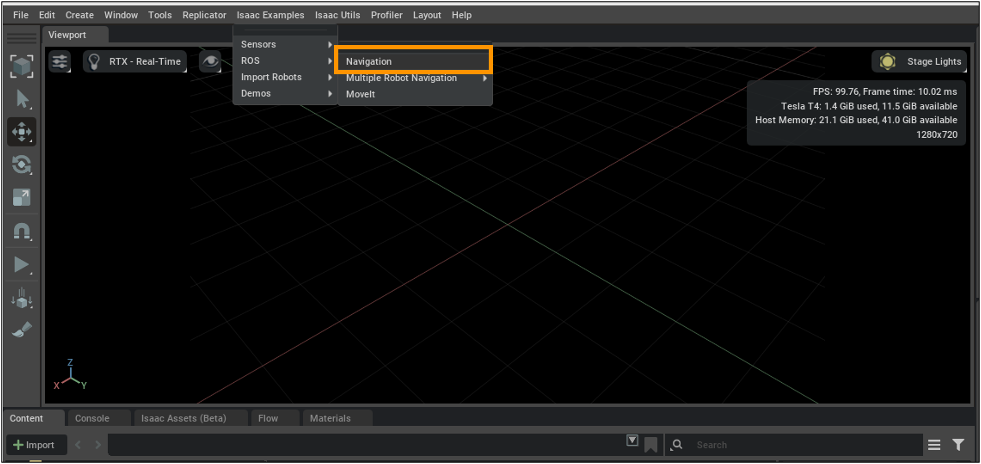Activate the Rotate tool
The image size is (981, 464).
pyautogui.click(x=22, y=165)
